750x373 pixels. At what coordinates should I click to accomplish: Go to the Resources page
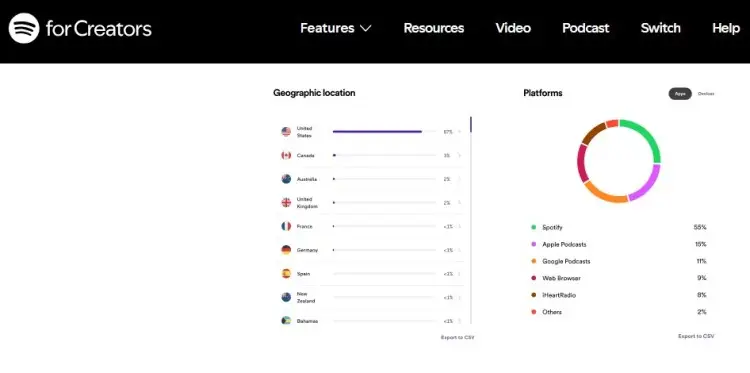tap(433, 28)
